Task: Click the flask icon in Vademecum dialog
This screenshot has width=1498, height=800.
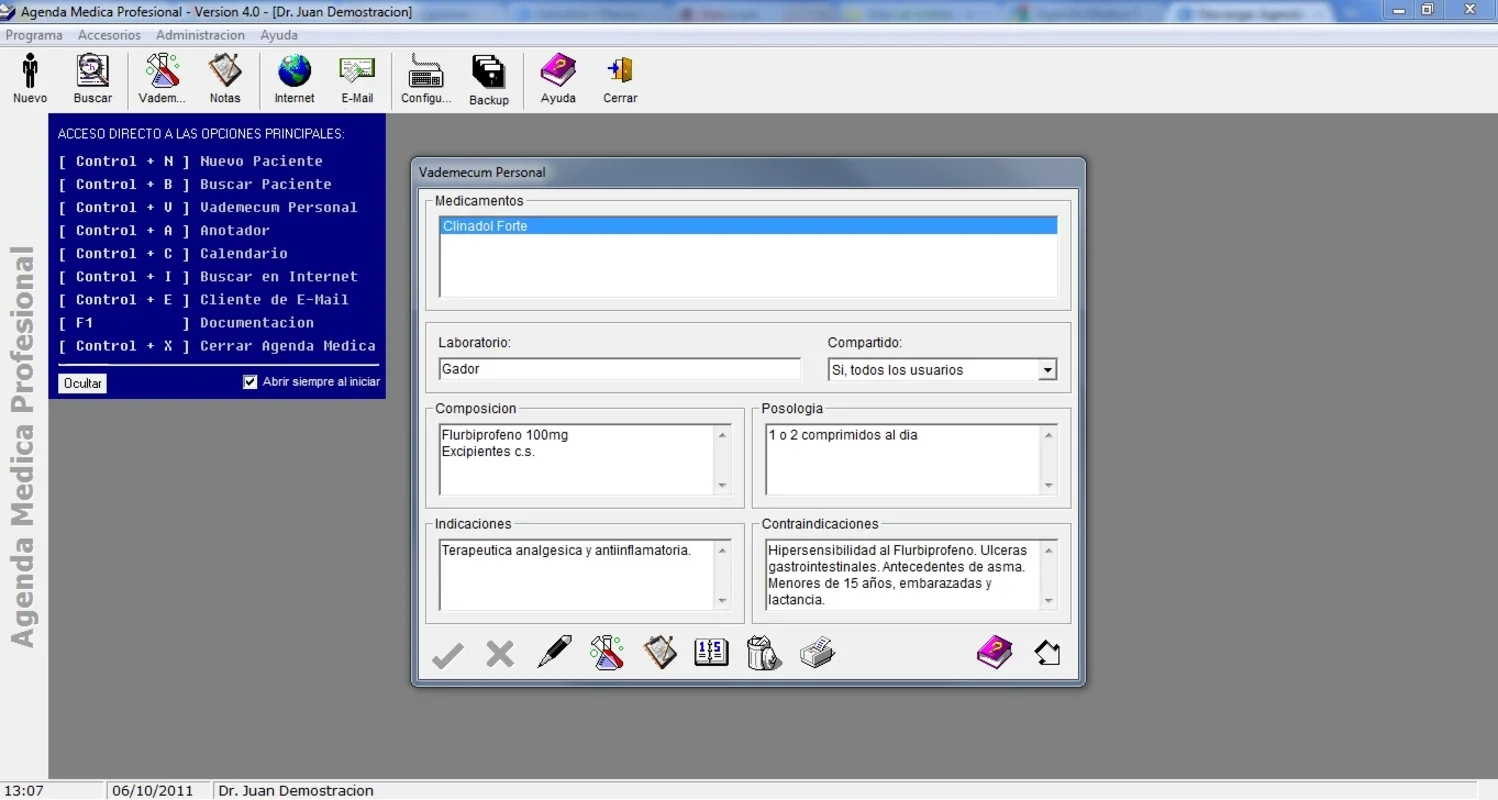Action: point(607,653)
